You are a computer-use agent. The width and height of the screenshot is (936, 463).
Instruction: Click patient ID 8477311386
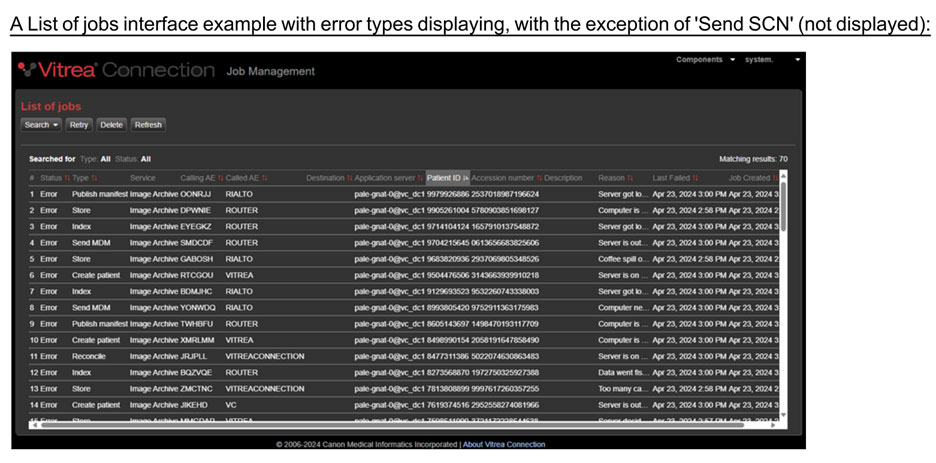tap(448, 356)
